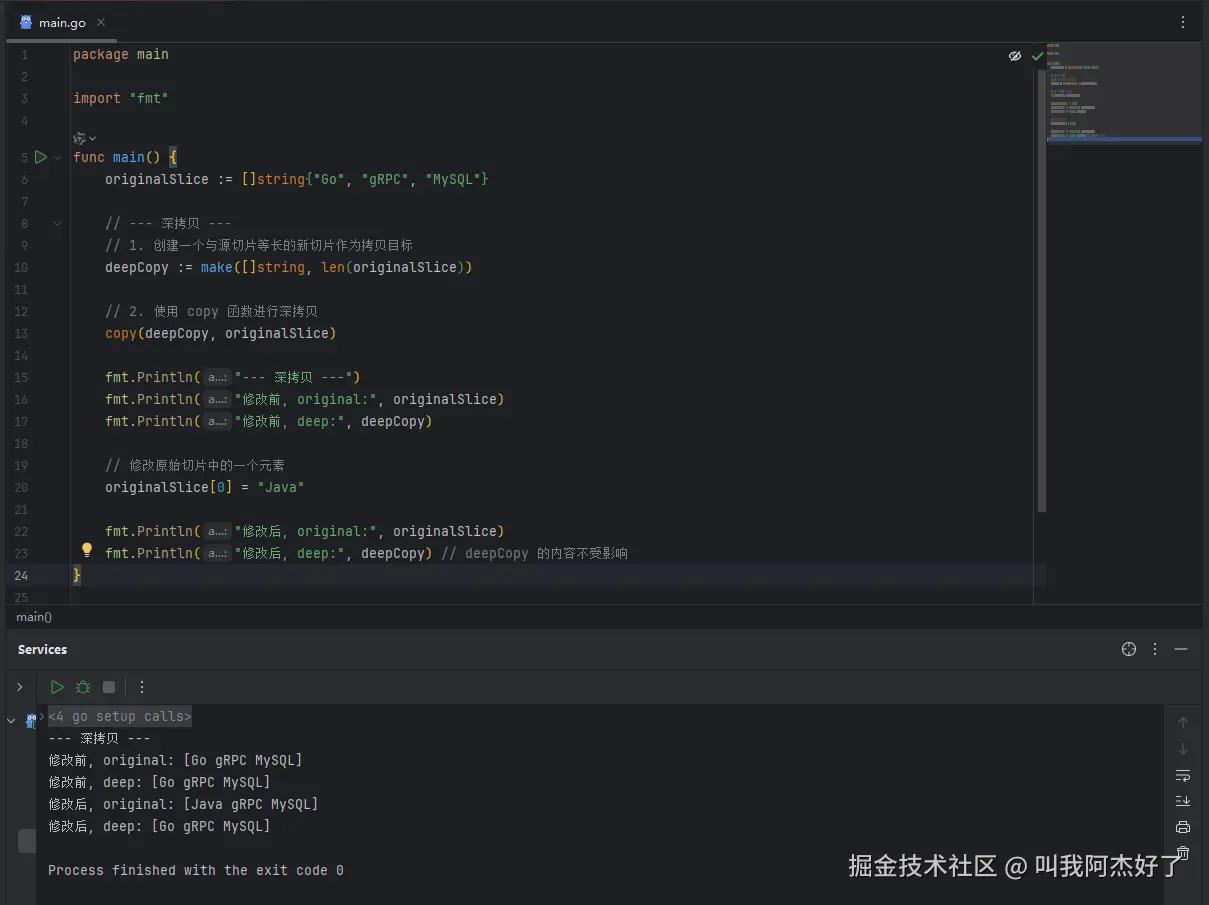Click output '修改前, deep: [Go gRPC MySQL]'
This screenshot has height=905, width=1209.
159,782
